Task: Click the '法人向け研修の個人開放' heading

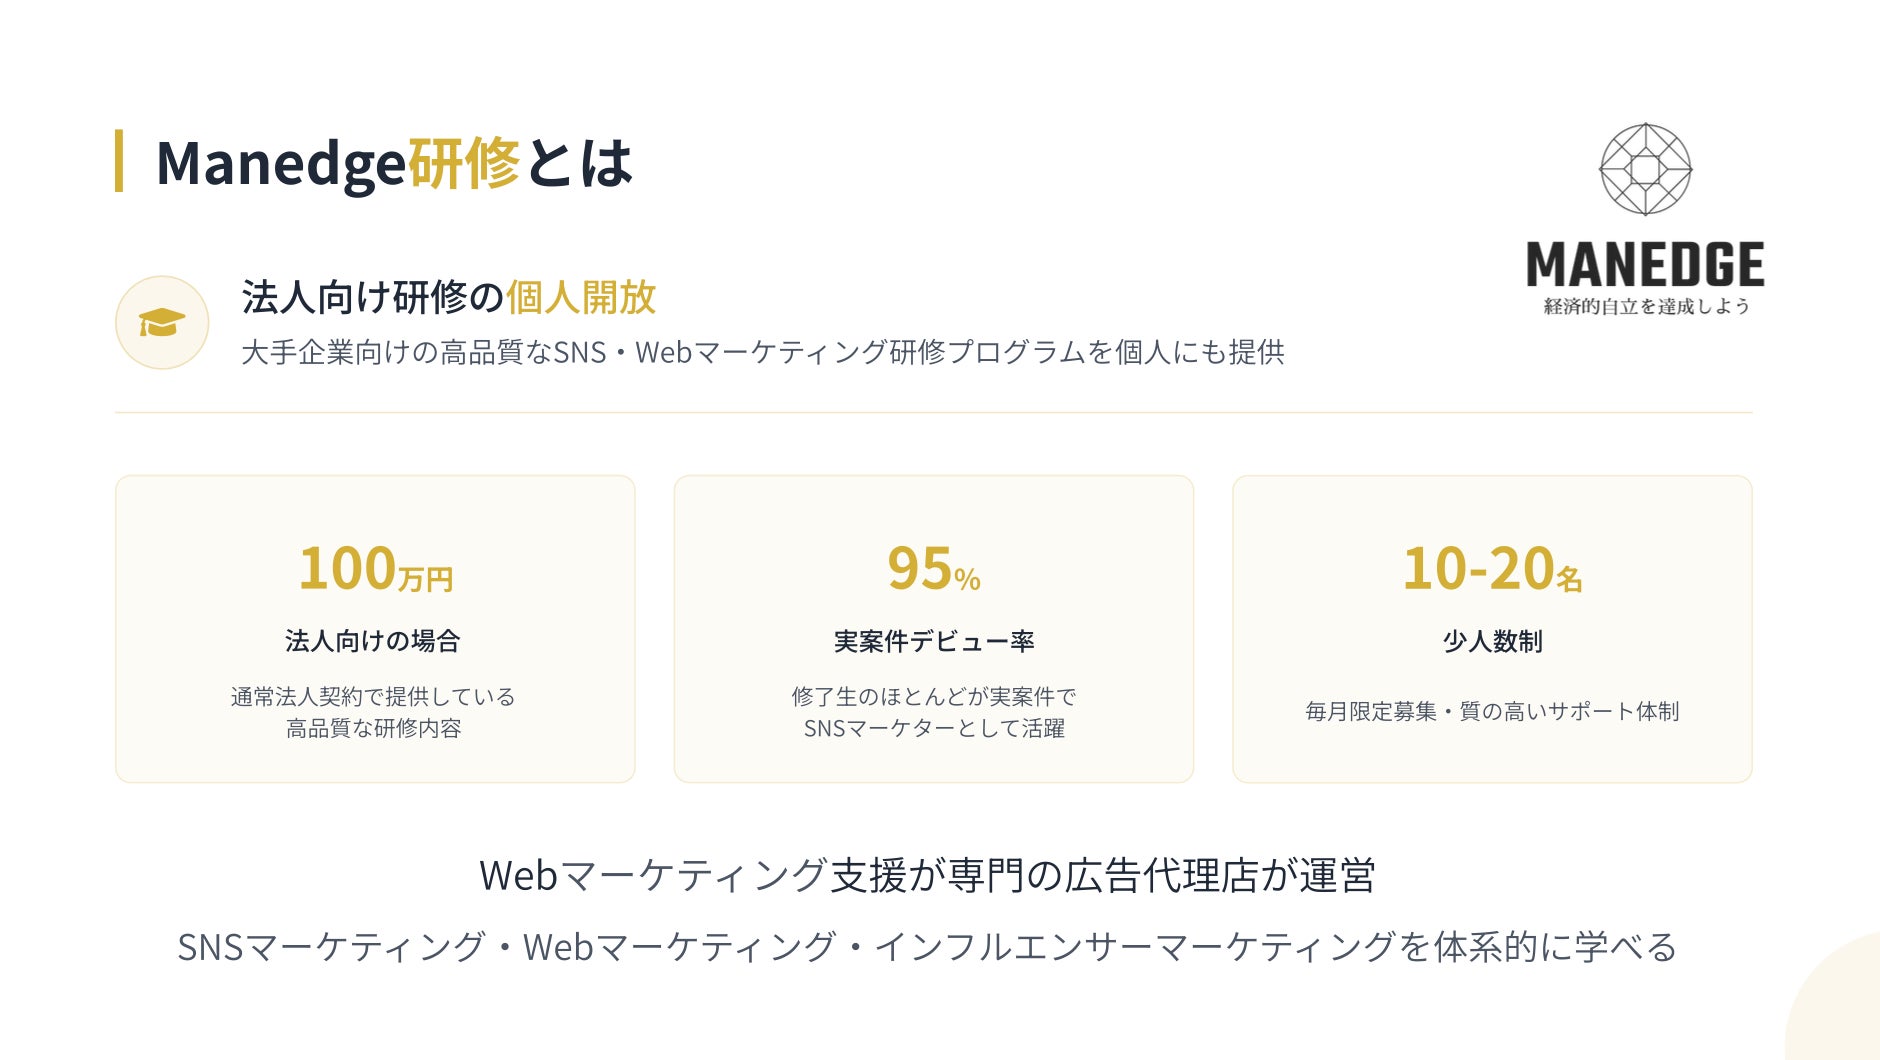Action: coord(448,297)
